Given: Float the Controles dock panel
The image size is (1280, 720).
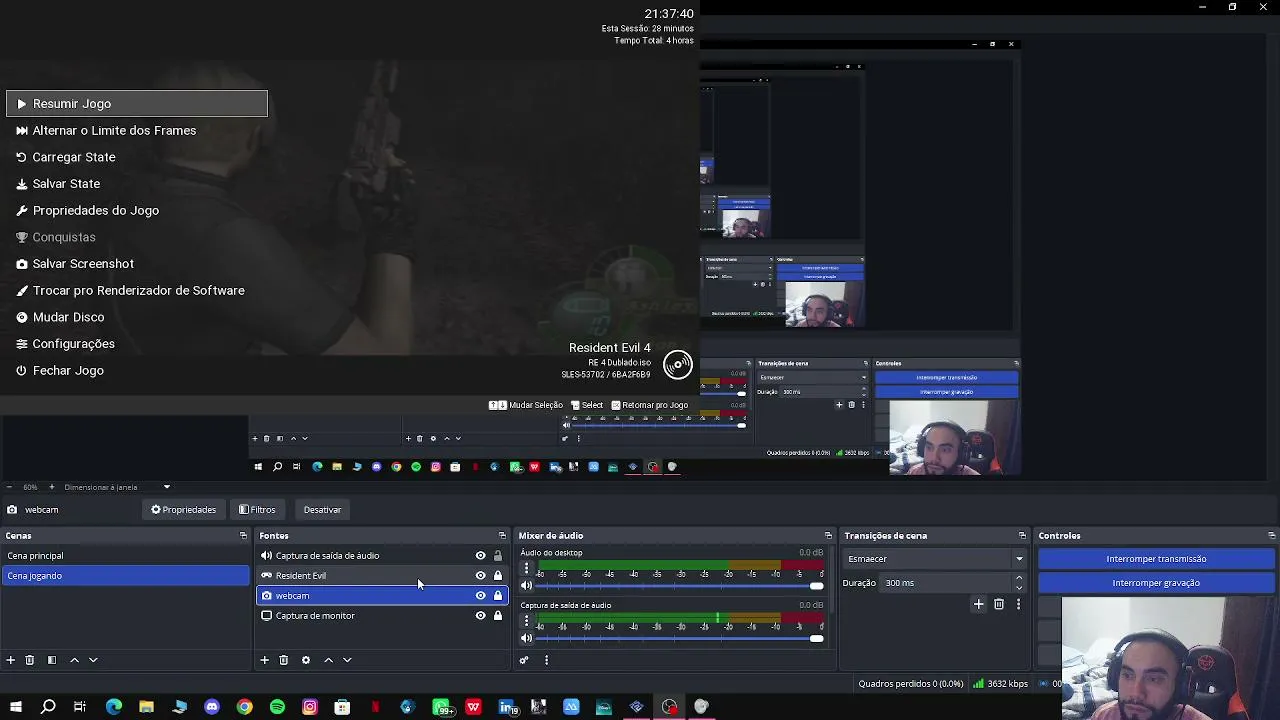Looking at the screenshot, I should pyautogui.click(x=1272, y=536).
